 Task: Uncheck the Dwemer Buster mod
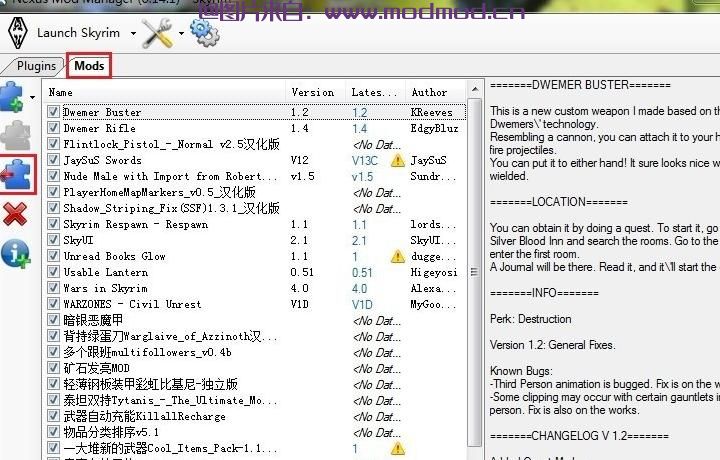click(53, 112)
